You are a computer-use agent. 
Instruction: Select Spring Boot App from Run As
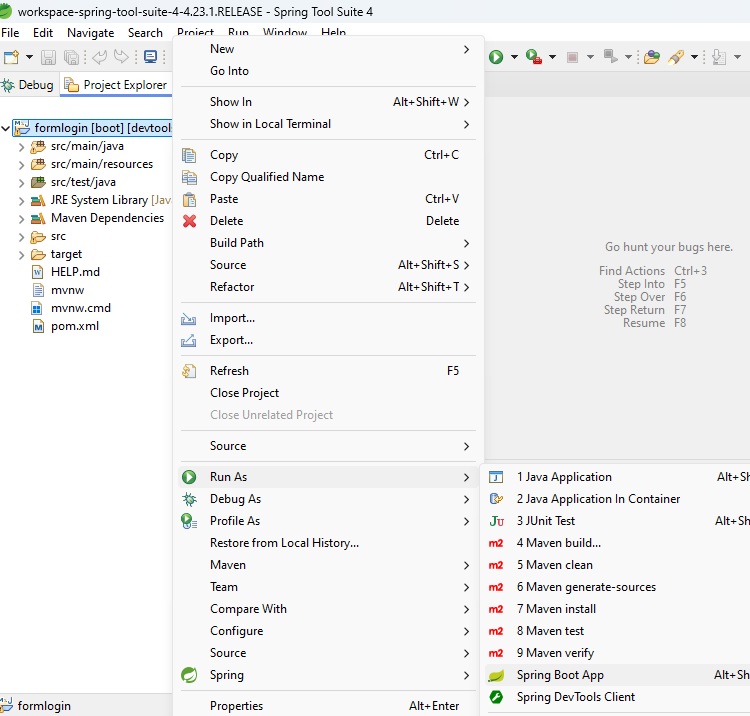coord(560,675)
